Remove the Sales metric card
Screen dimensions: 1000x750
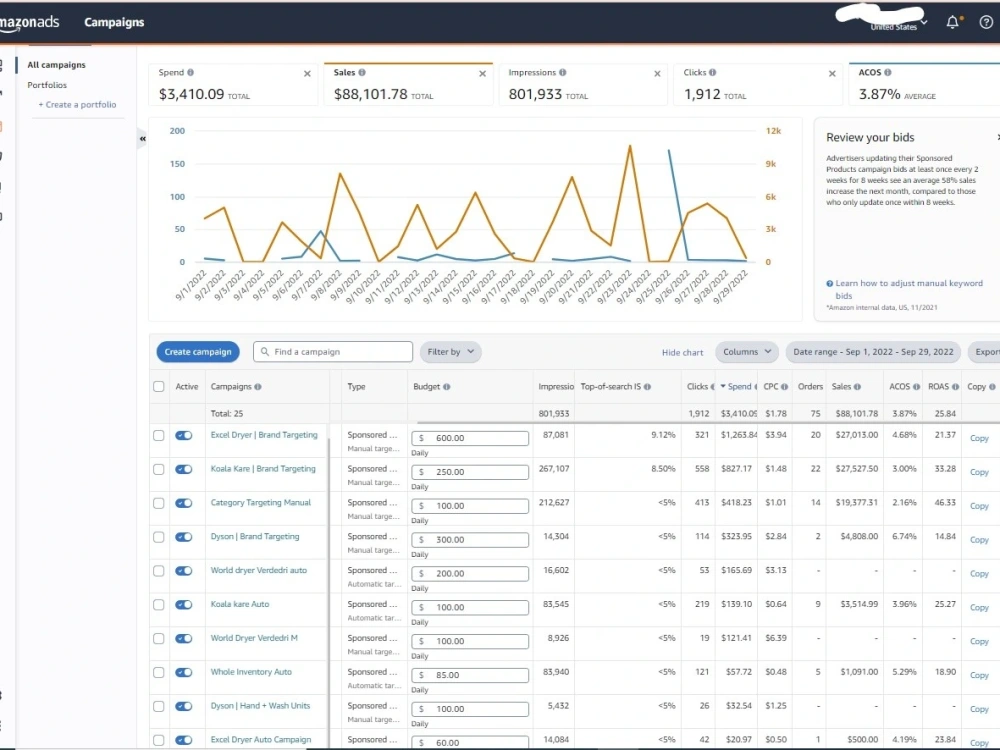coord(483,74)
